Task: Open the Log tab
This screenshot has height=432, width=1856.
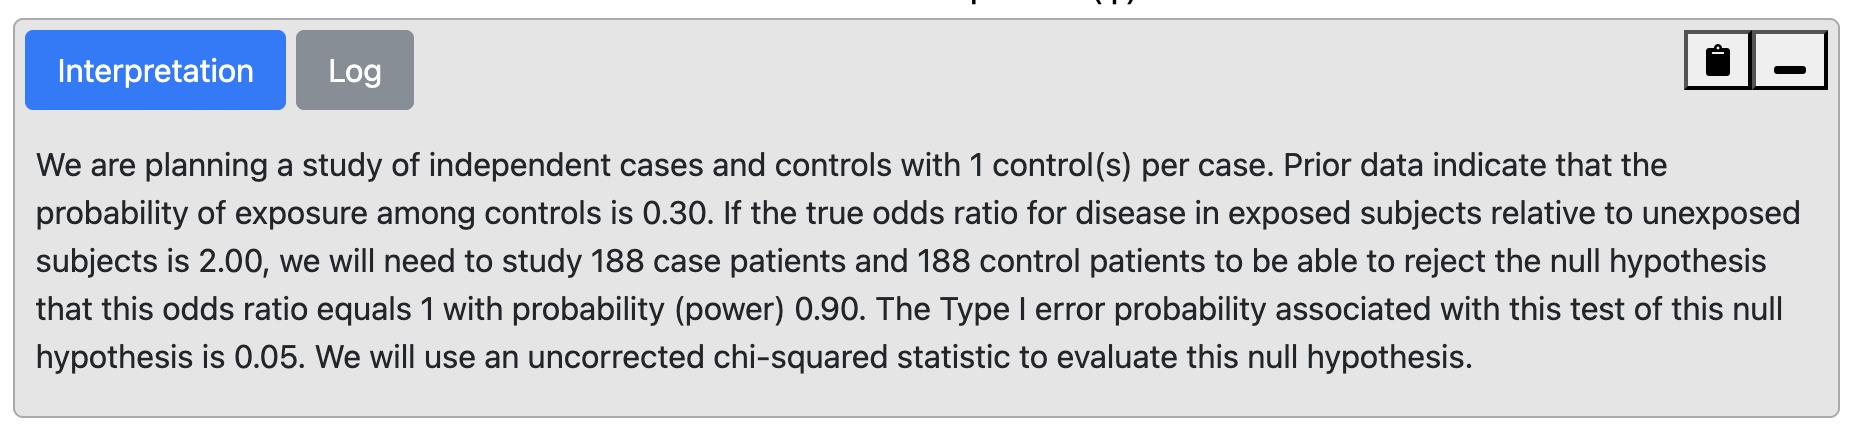Action: click(354, 71)
